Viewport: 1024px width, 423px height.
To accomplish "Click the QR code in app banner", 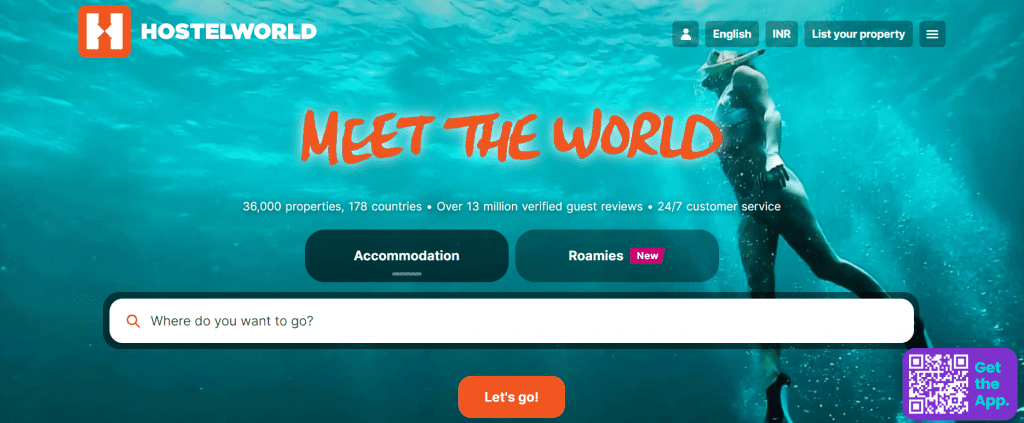I will [939, 384].
